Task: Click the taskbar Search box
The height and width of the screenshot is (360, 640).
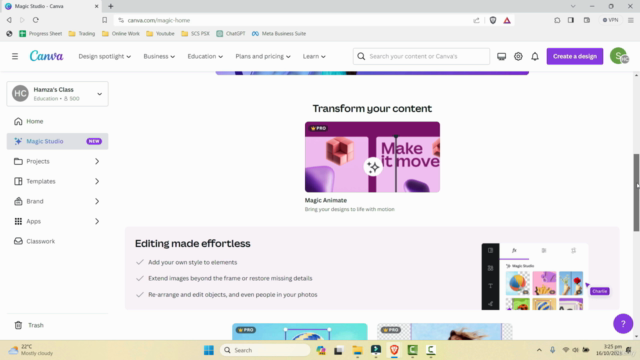Action: [265, 350]
